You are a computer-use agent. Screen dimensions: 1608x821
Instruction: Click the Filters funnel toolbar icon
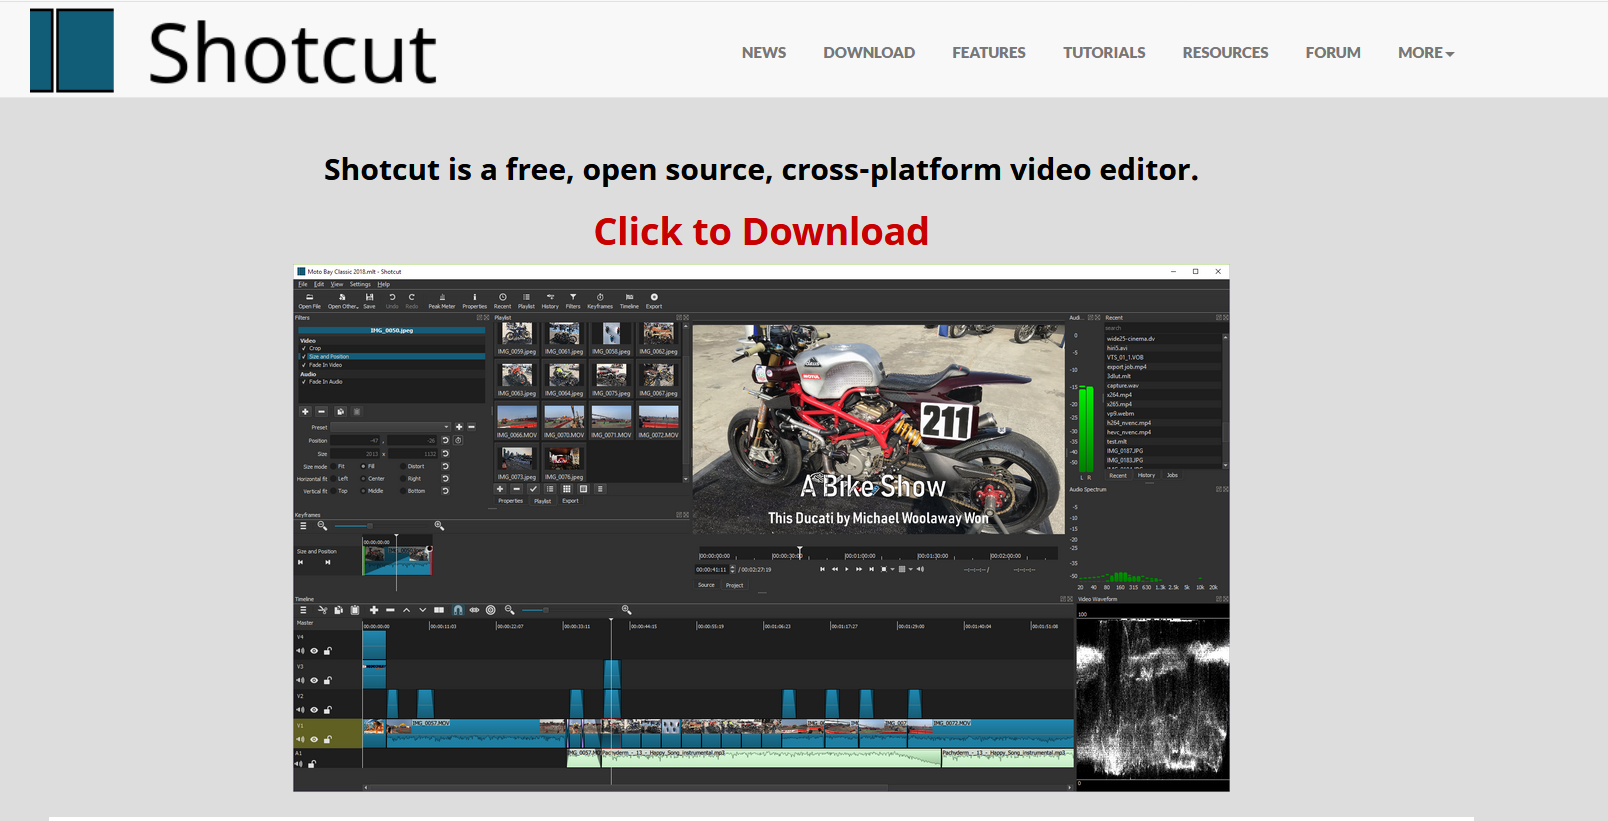[573, 301]
